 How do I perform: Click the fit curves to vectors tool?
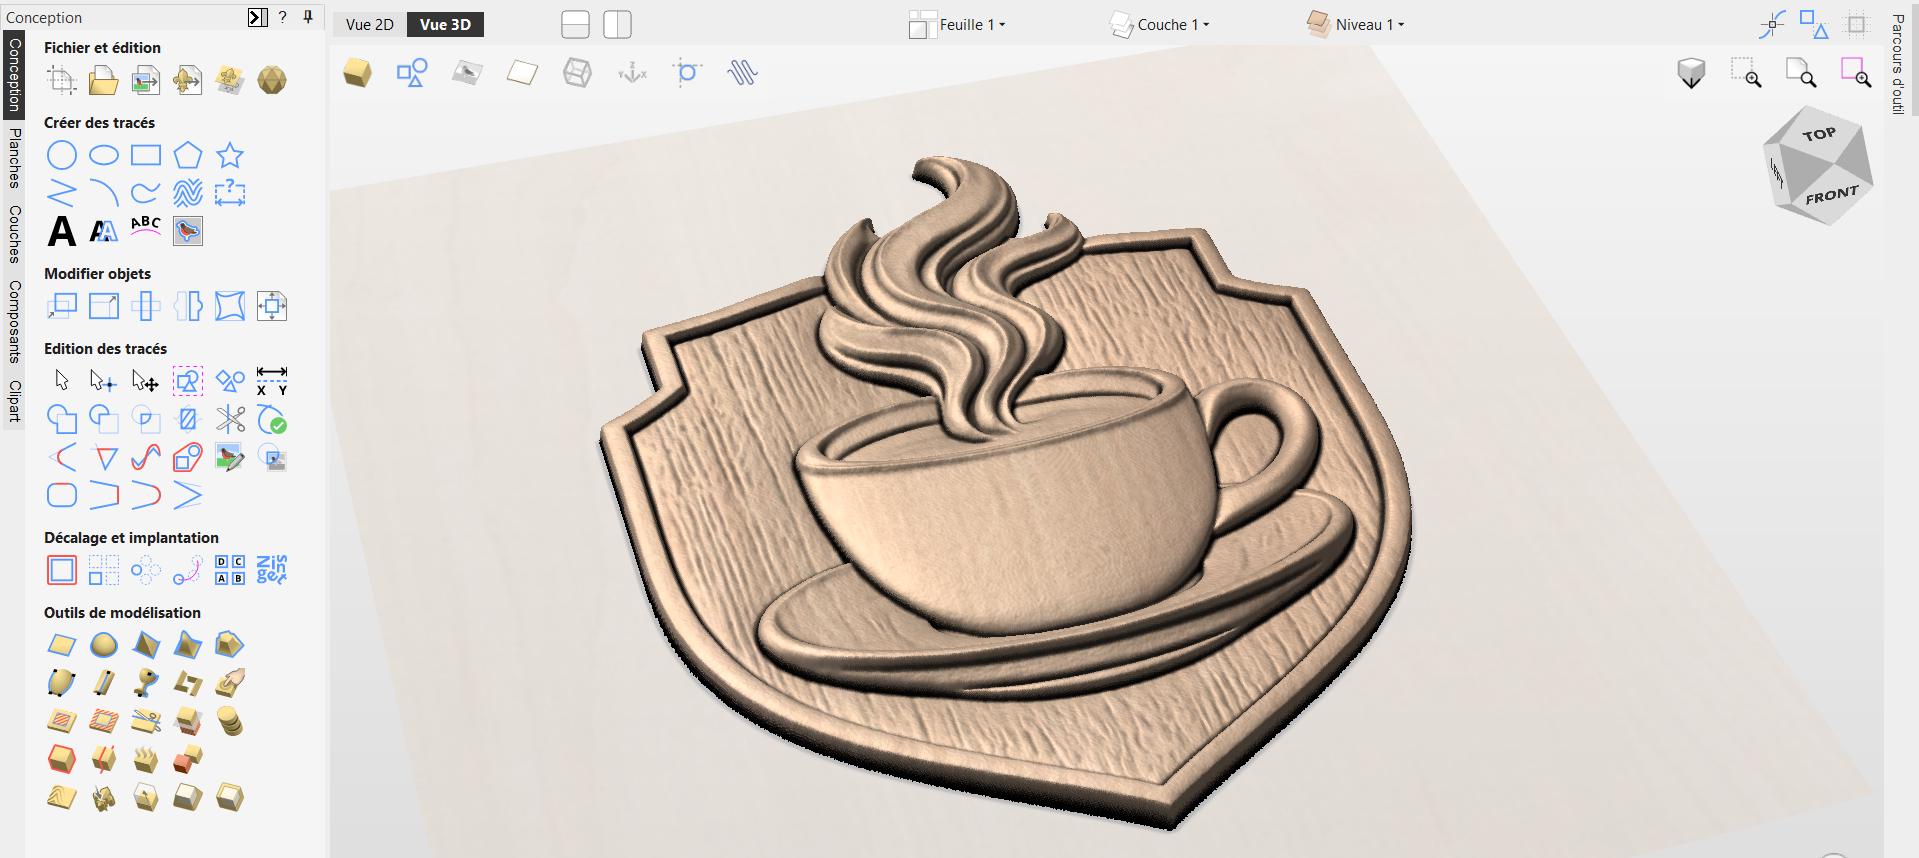click(146, 458)
